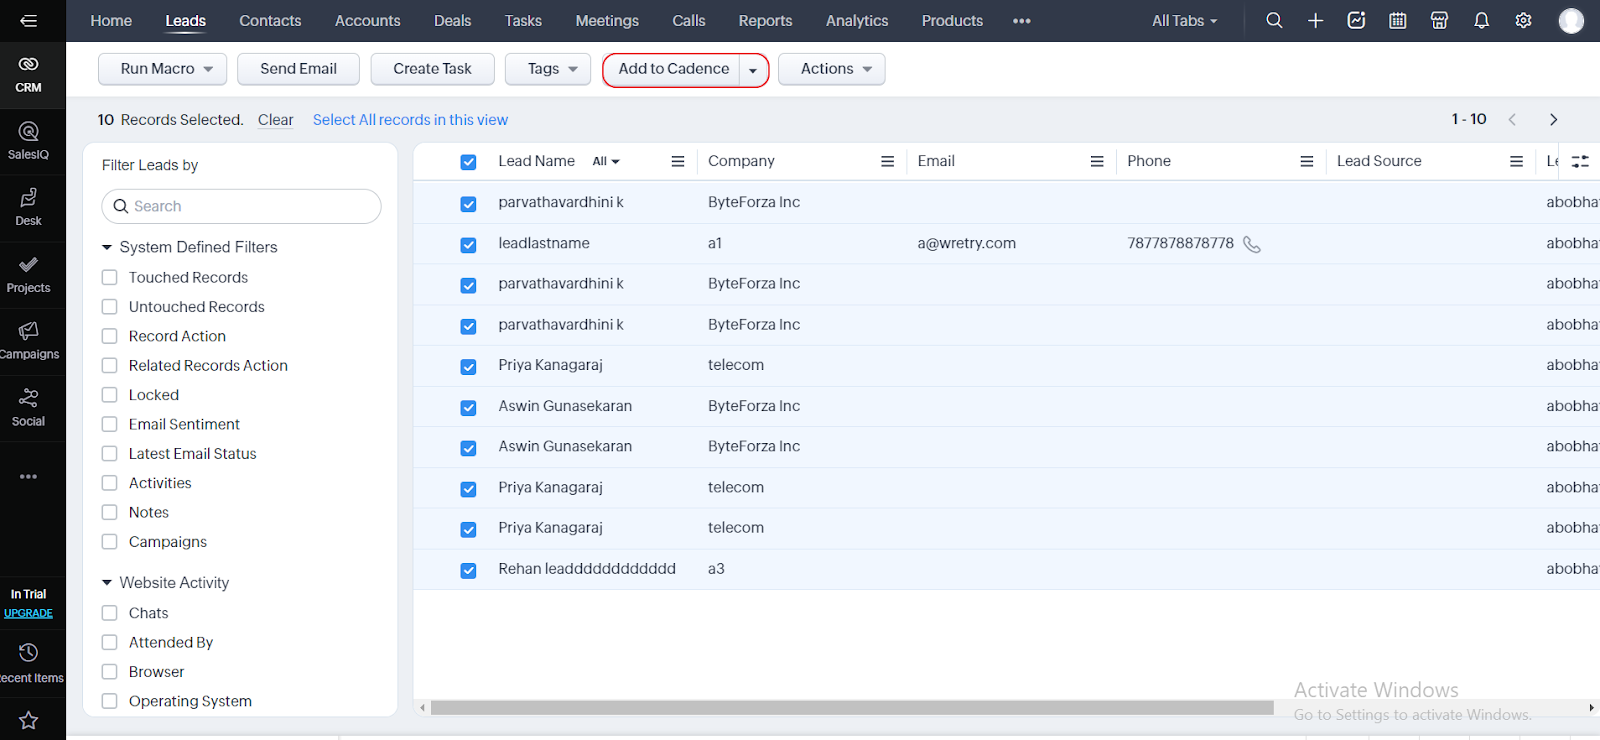Click Select All records in this view
The image size is (1600, 740).
410,120
